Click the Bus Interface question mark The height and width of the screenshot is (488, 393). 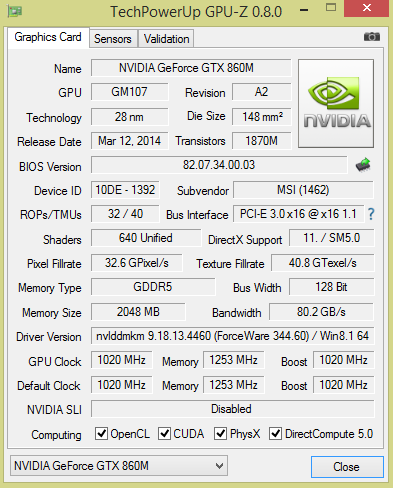pos(371,214)
